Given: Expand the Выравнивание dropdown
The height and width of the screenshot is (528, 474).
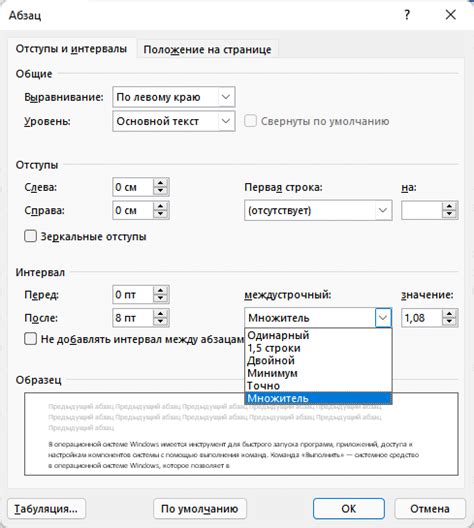Looking at the screenshot, I should 226,97.
